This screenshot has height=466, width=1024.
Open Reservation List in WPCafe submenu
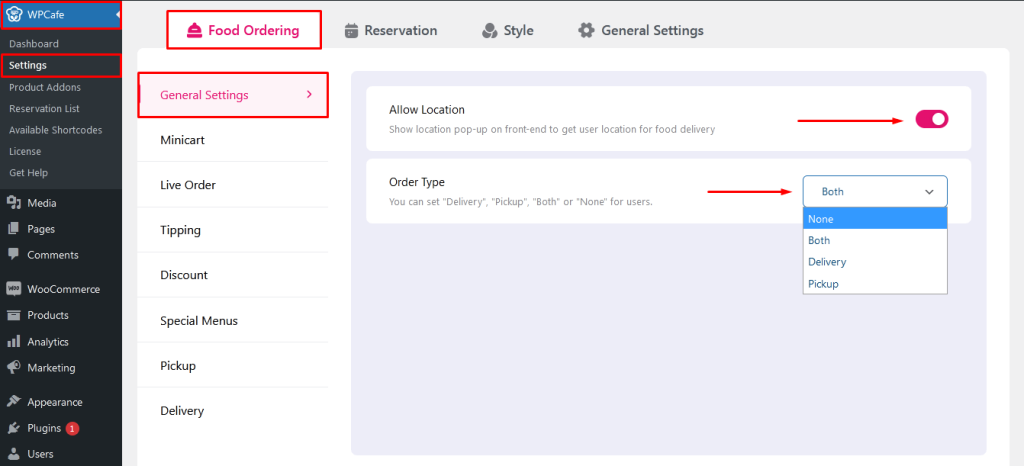tap(44, 108)
